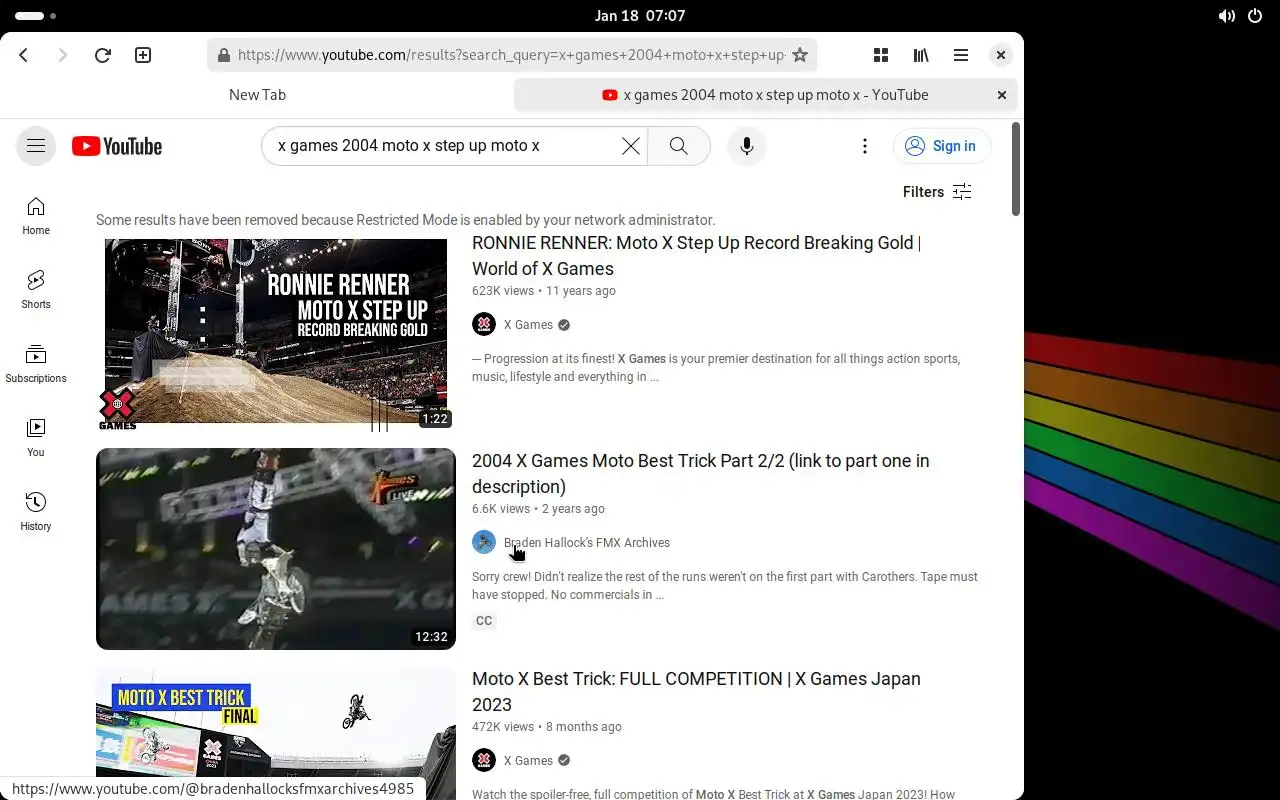Image resolution: width=1280 pixels, height=800 pixels.
Task: Click the 'Sorry crew! Didn't realize' description text
Action: tap(725, 586)
